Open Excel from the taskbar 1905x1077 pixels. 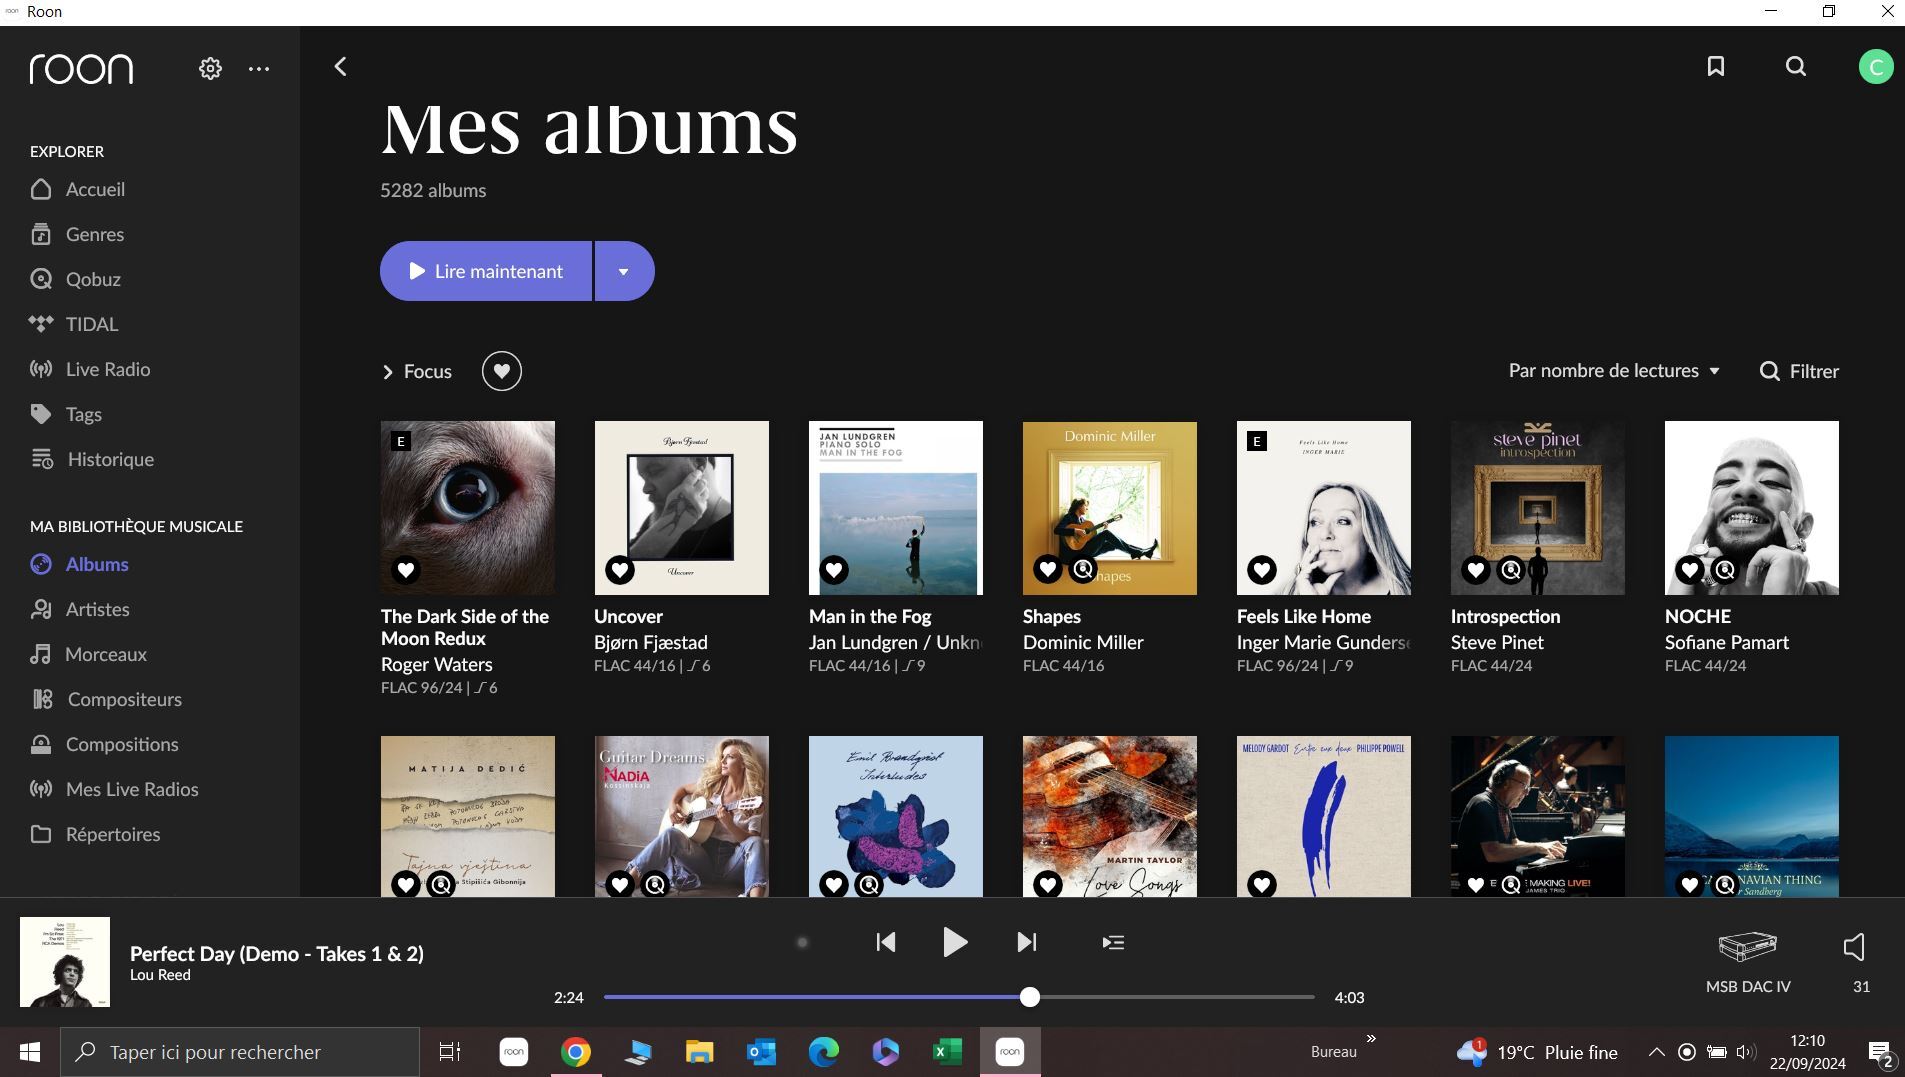(947, 1052)
